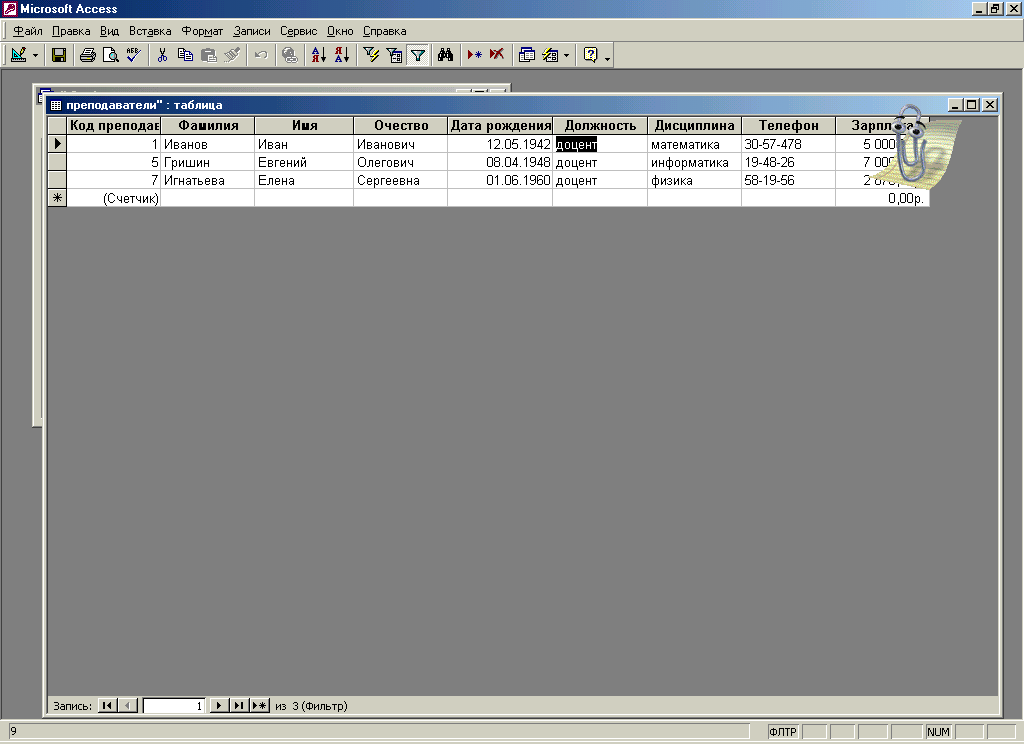Select the Гришин row selector

pos(57,162)
